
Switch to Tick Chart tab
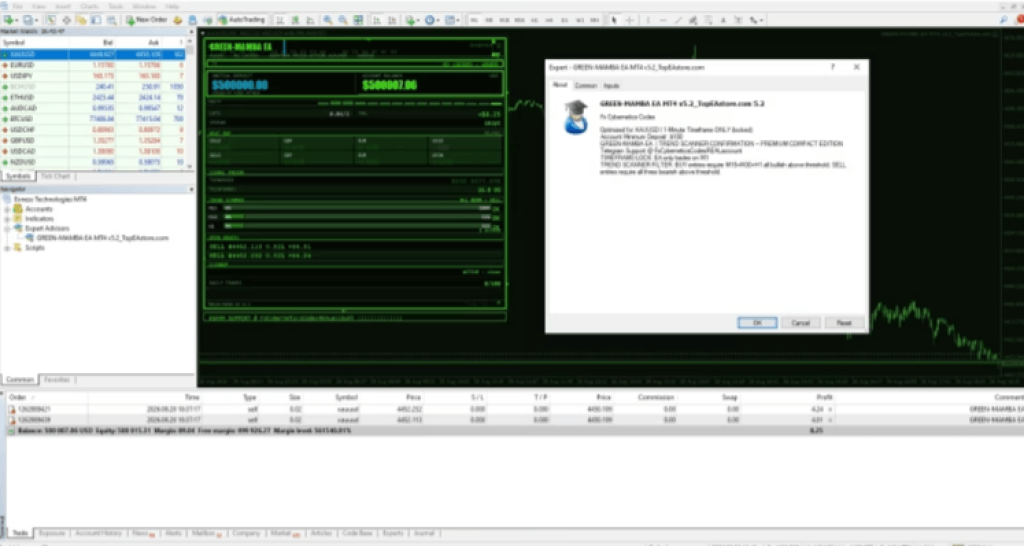click(x=56, y=176)
